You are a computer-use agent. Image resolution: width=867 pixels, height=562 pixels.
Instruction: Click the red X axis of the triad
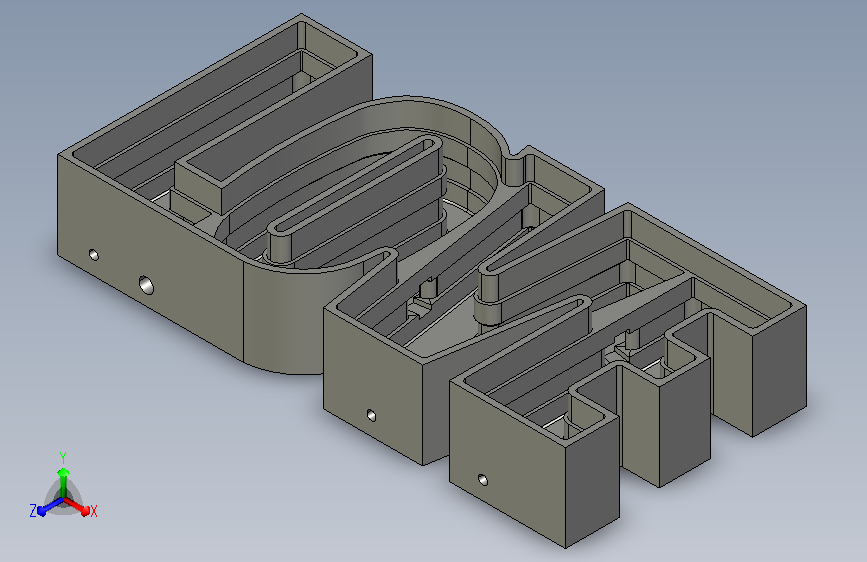point(79,507)
